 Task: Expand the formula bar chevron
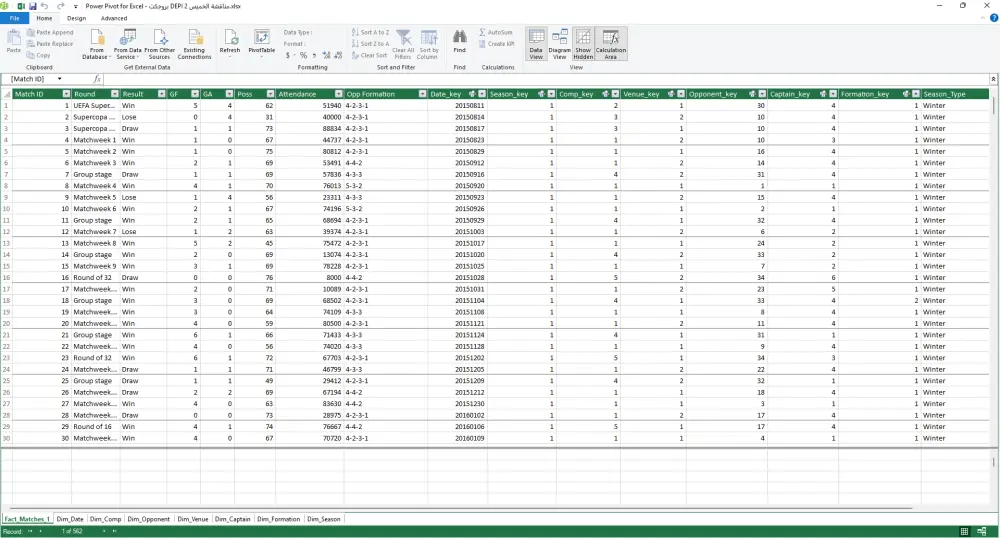click(993, 79)
